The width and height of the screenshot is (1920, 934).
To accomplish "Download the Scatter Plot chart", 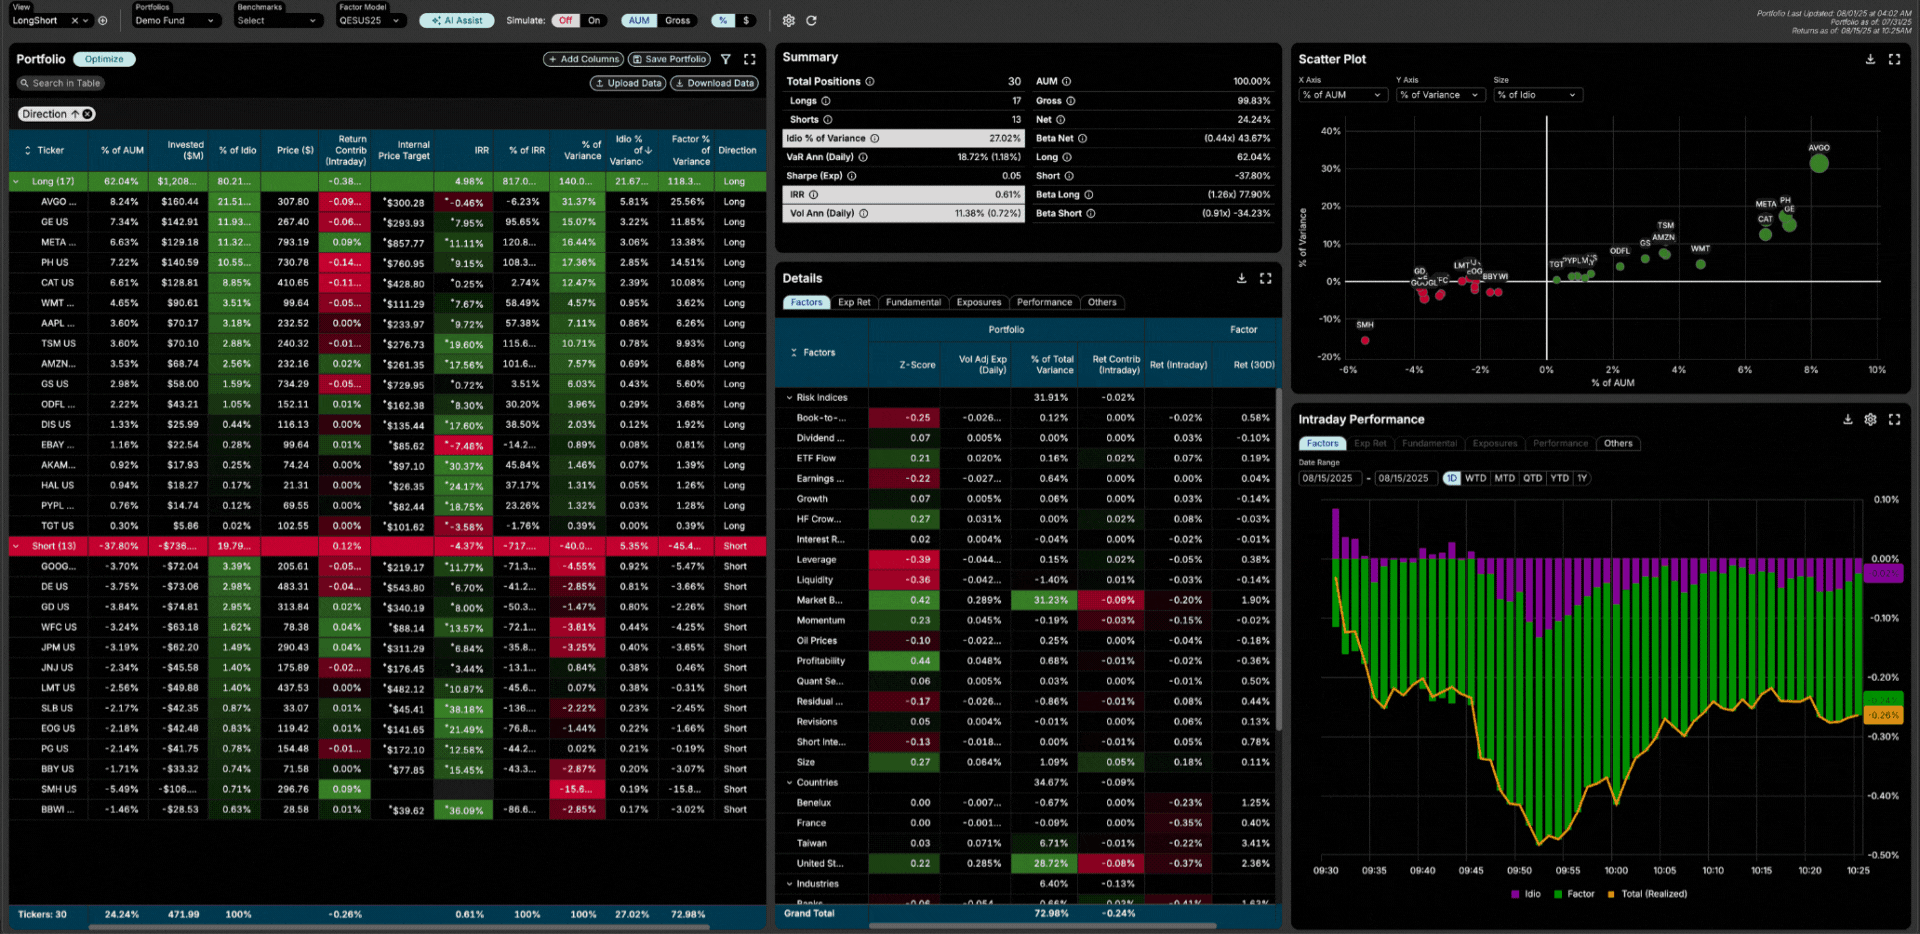I will click(1870, 60).
